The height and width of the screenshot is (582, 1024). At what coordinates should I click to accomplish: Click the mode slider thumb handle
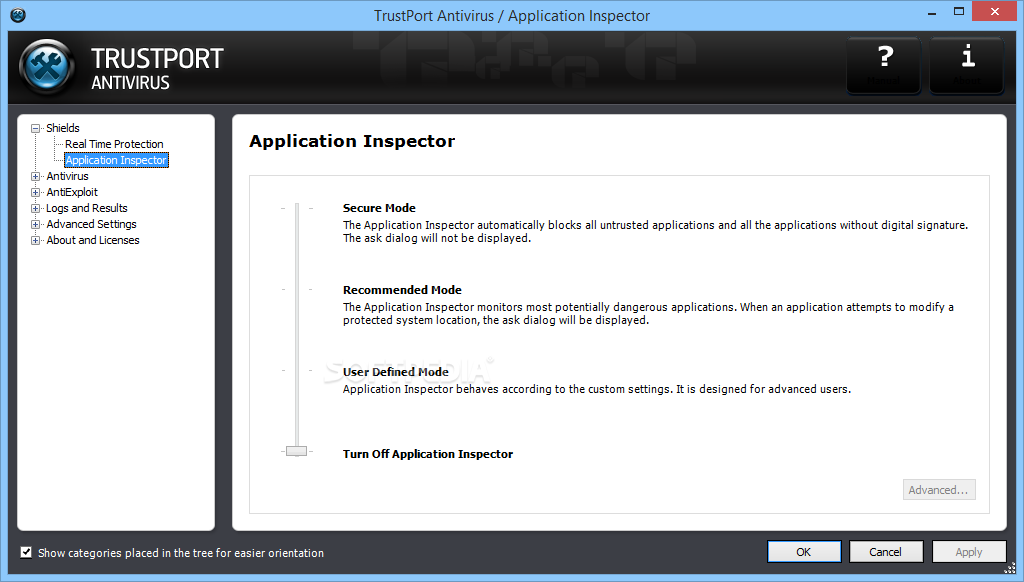[296, 451]
